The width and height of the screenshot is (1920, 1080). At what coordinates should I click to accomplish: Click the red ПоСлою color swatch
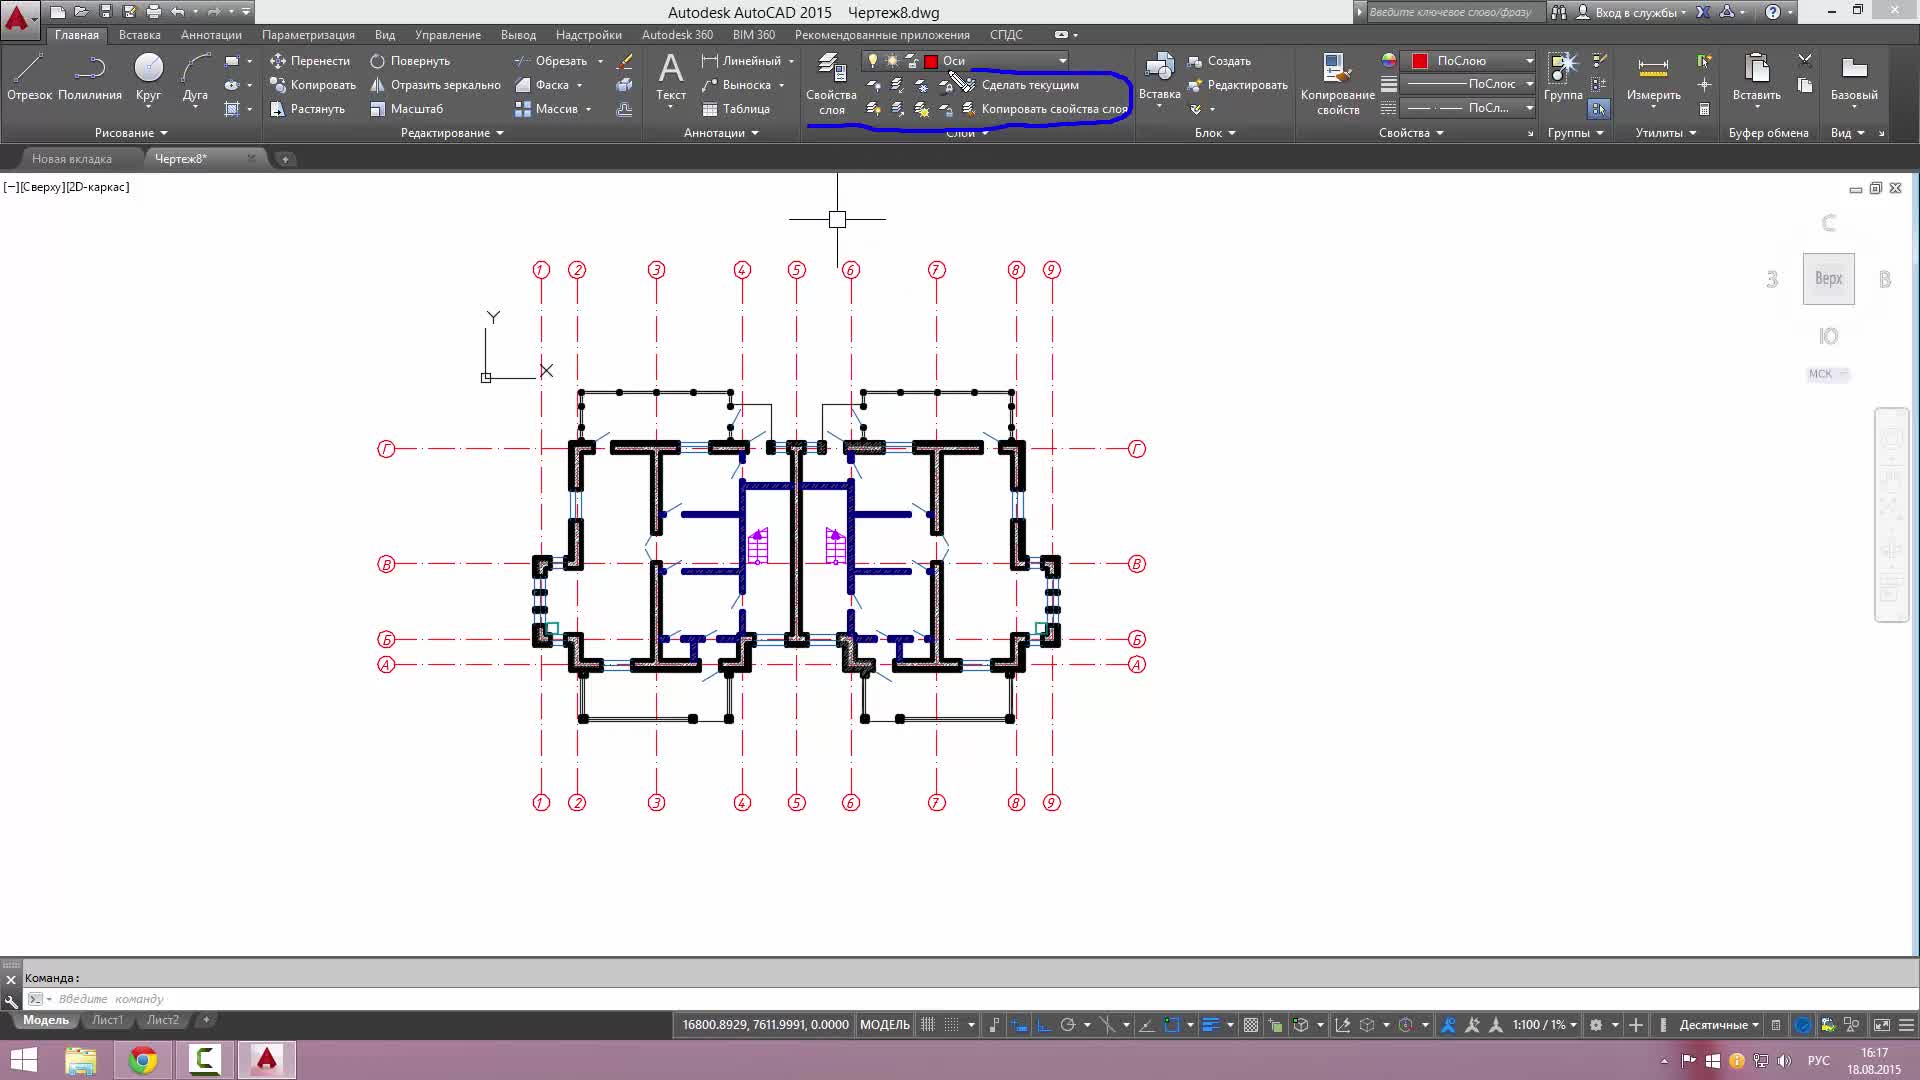[1419, 61]
